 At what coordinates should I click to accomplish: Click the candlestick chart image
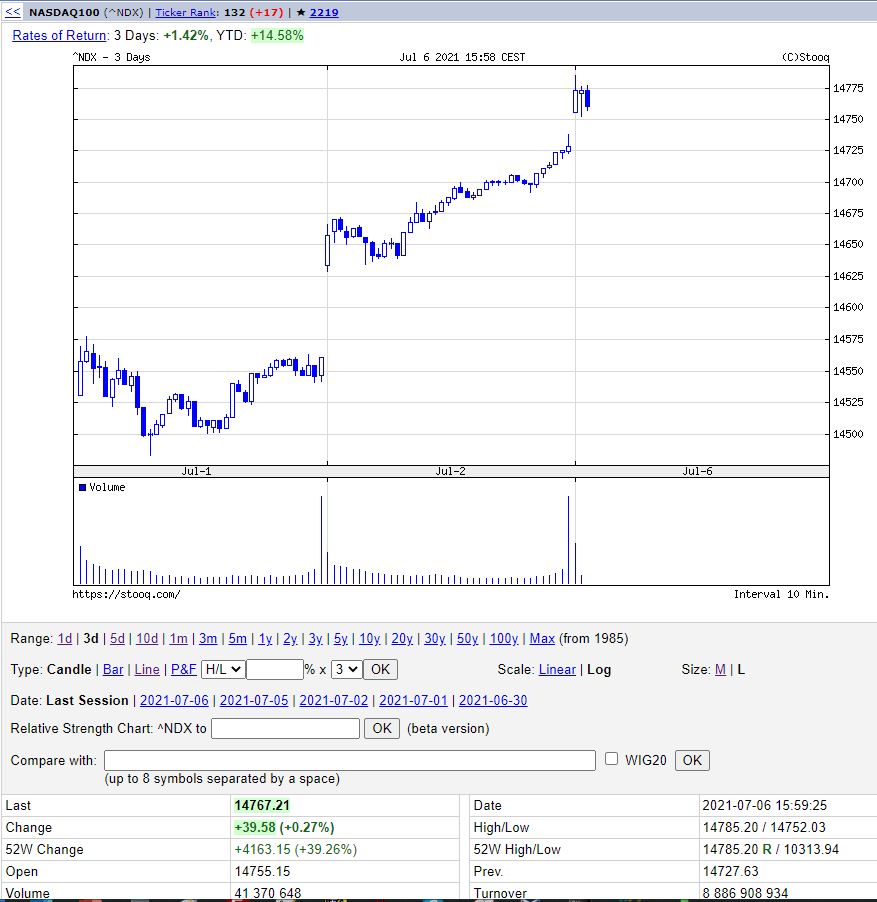(x=451, y=326)
